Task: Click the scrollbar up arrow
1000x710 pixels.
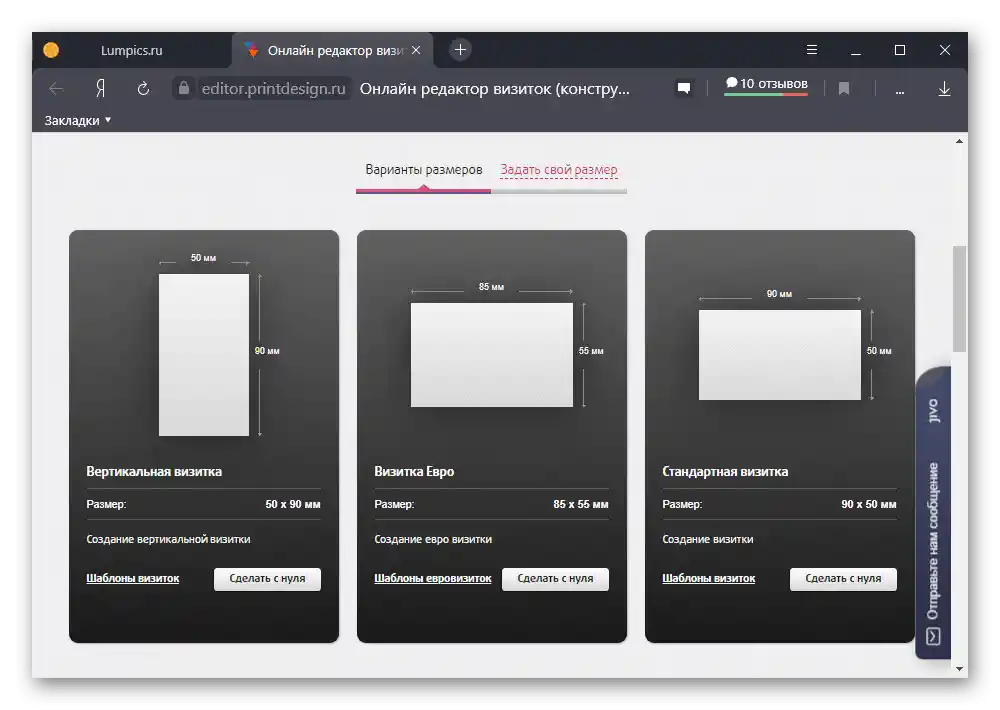Action: tap(959, 141)
